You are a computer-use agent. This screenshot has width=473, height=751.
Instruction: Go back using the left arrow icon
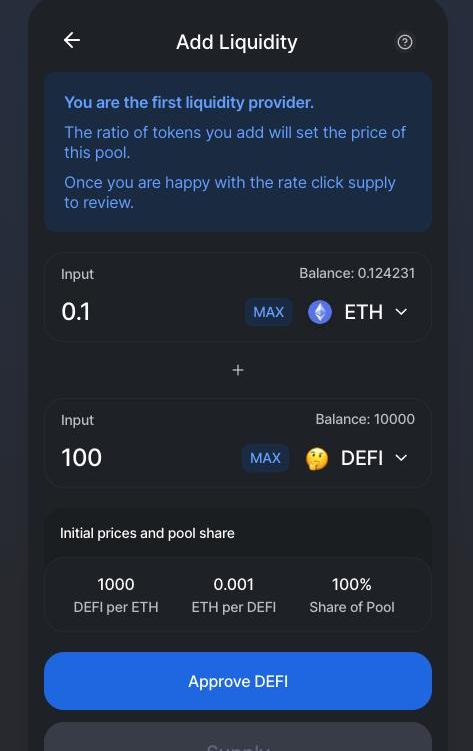tap(72, 40)
